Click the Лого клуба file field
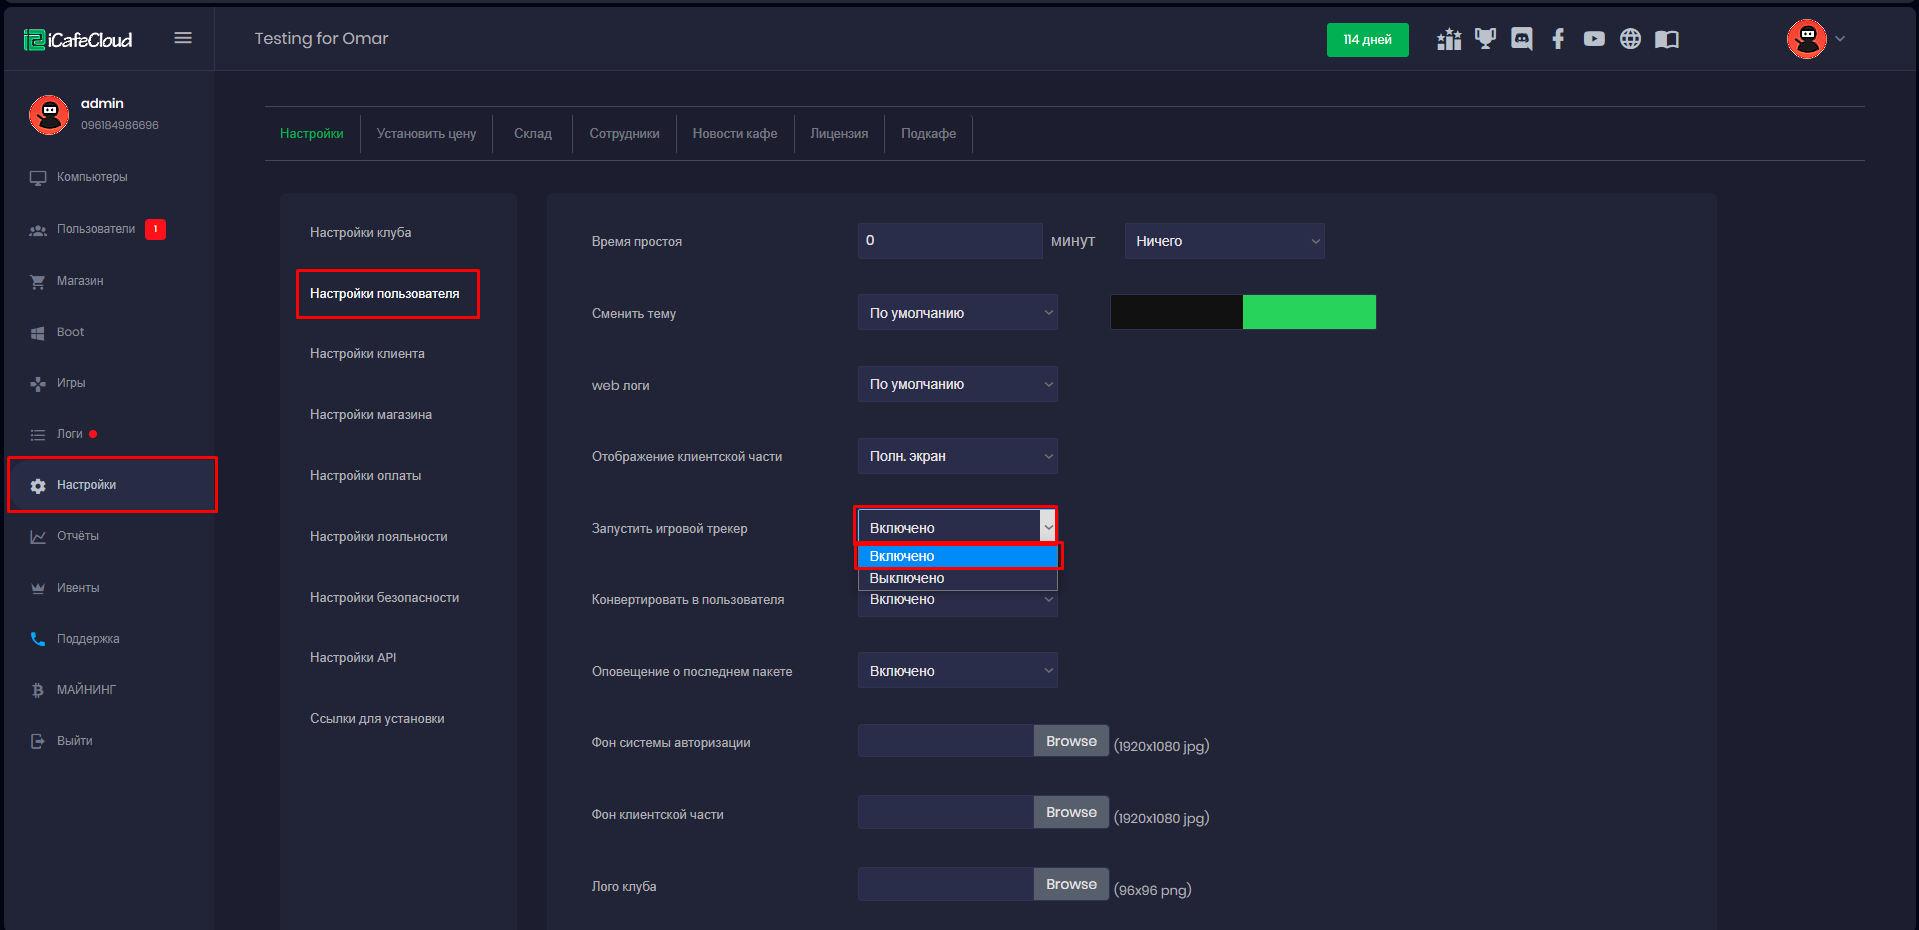The image size is (1919, 930). pyautogui.click(x=946, y=884)
